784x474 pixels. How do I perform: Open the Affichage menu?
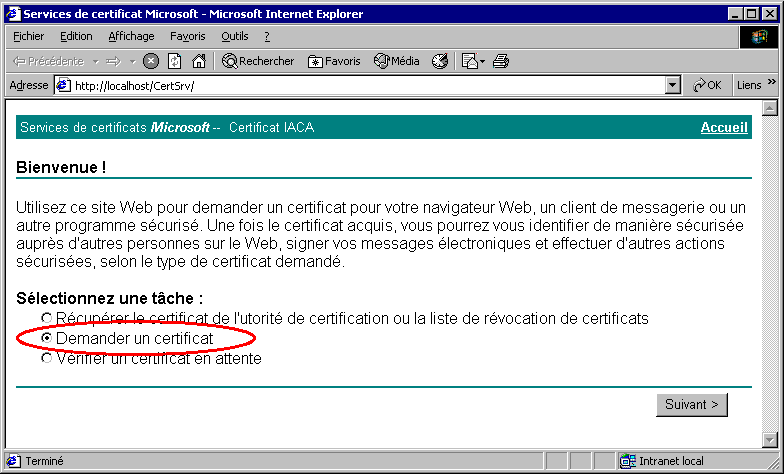[x=132, y=36]
